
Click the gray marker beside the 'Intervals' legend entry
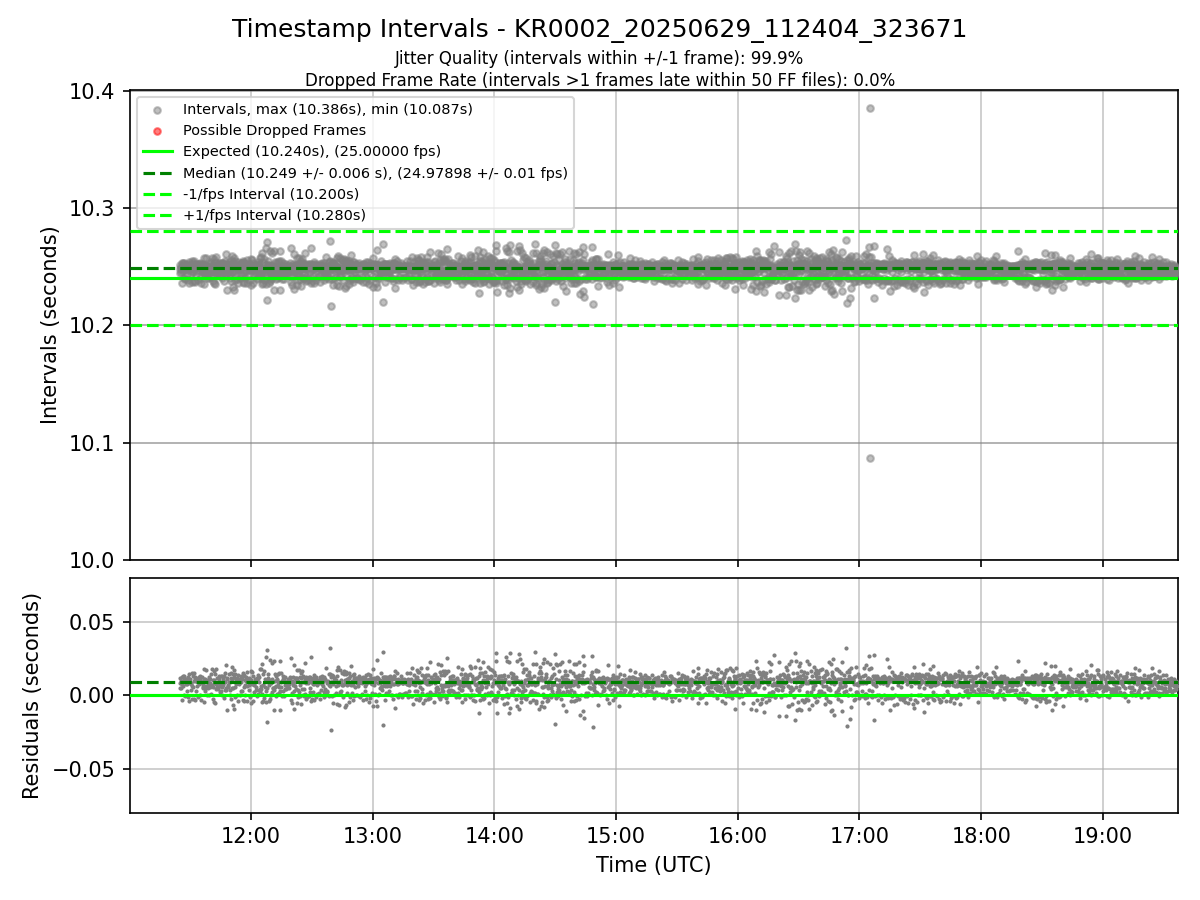(157, 109)
